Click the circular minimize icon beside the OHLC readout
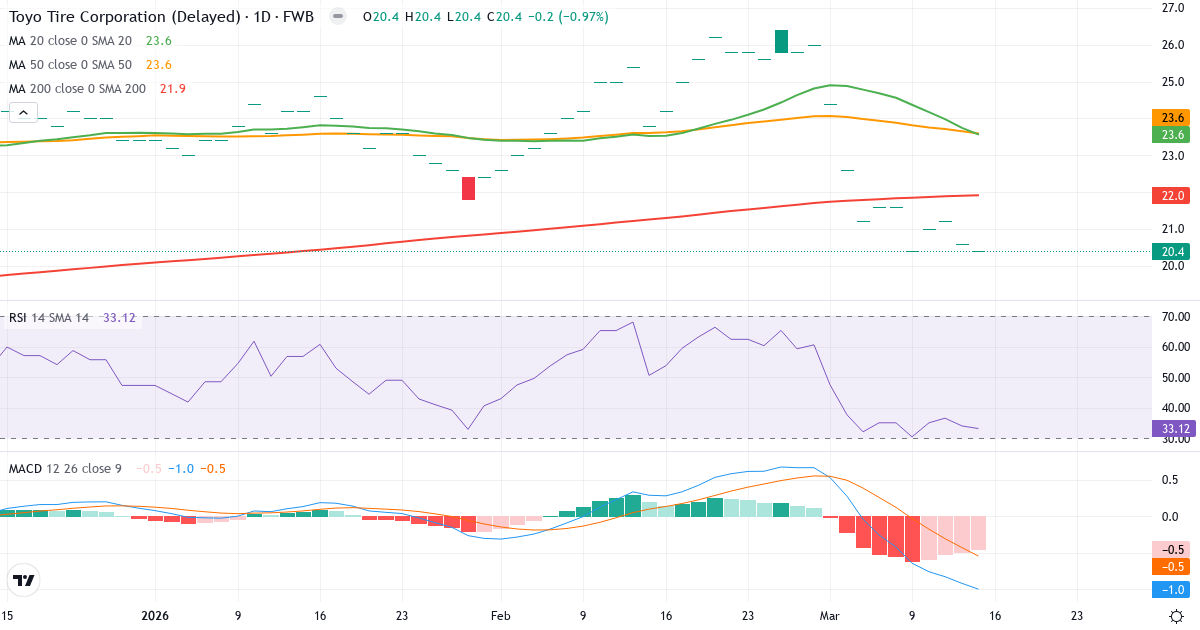The width and height of the screenshot is (1200, 630). tap(337, 17)
